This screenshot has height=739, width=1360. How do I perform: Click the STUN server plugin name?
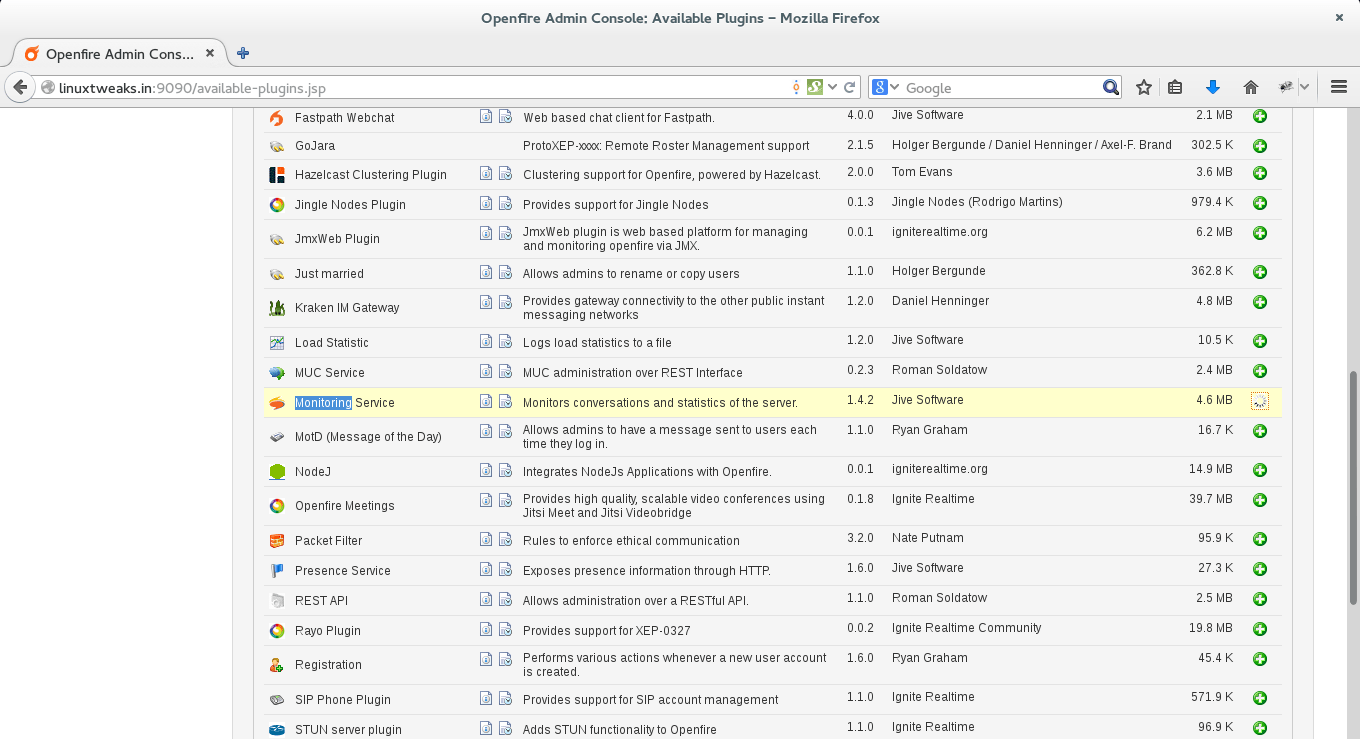coord(348,730)
